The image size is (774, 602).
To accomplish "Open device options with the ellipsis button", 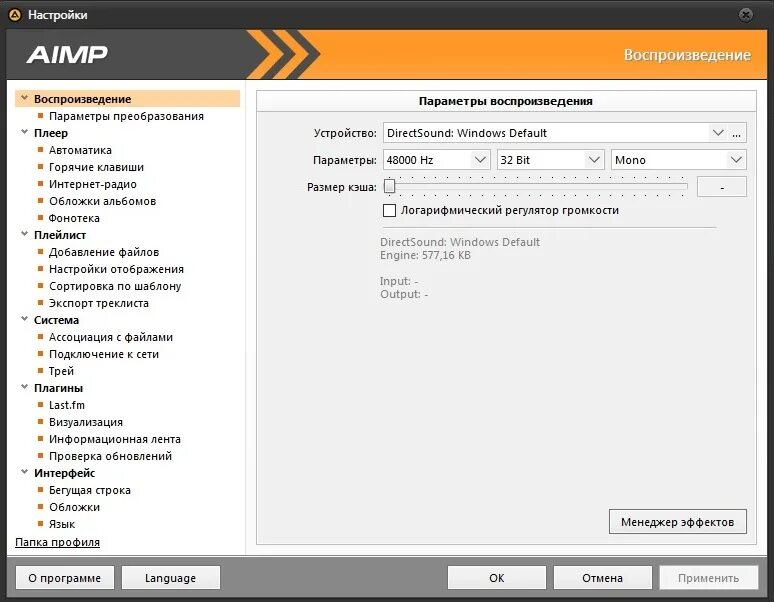I will (736, 133).
